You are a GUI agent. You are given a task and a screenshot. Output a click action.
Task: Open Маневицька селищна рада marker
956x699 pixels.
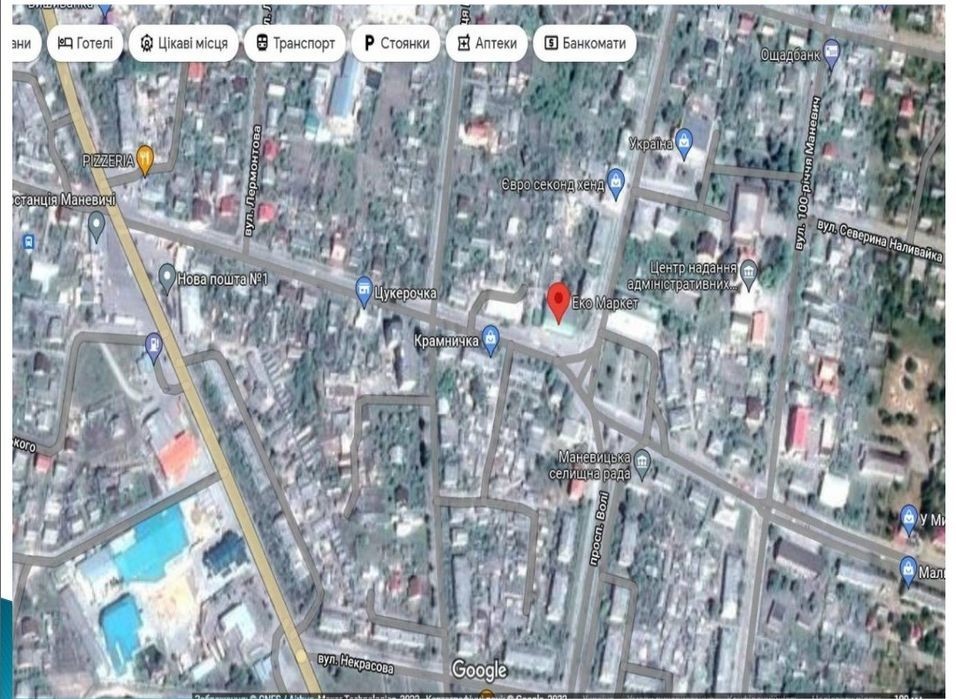(641, 464)
